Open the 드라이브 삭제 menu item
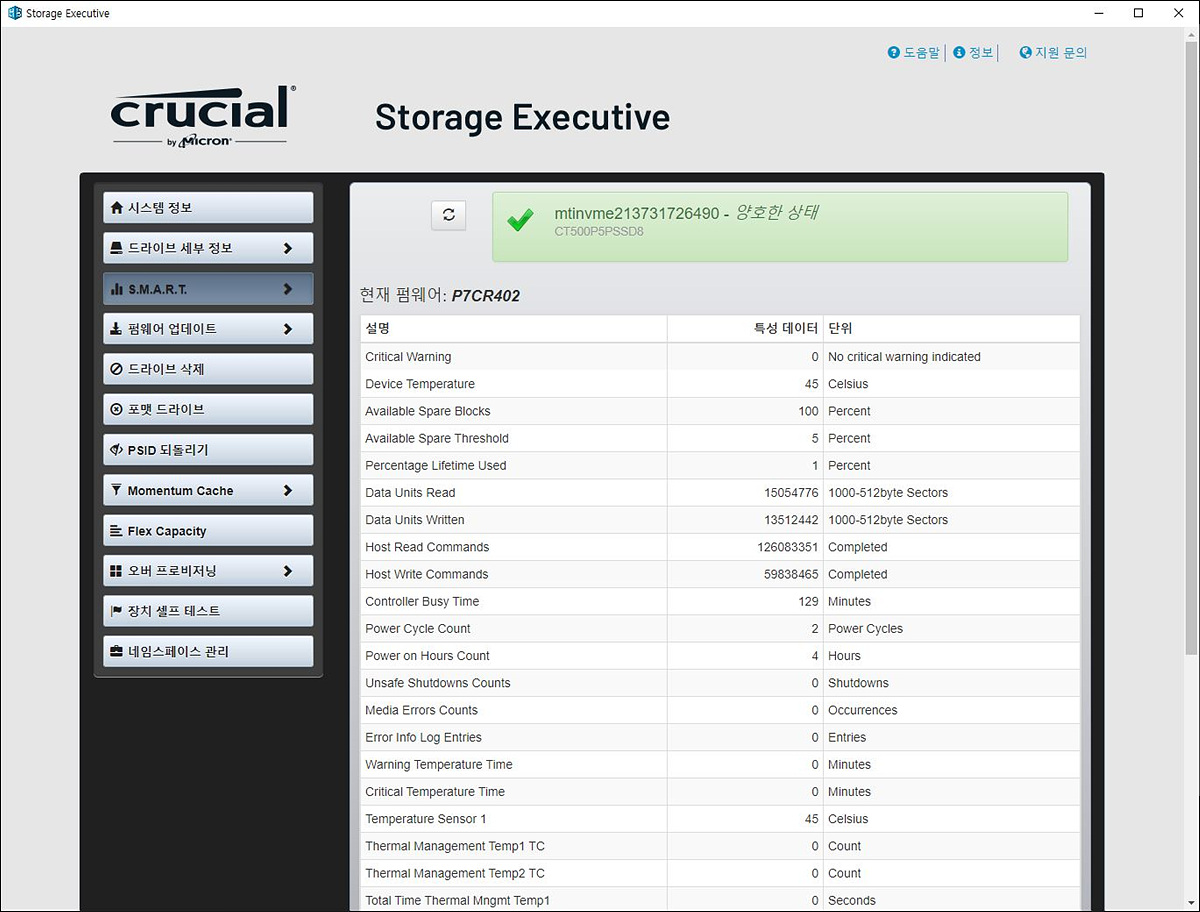The image size is (1200, 912). click(x=208, y=369)
